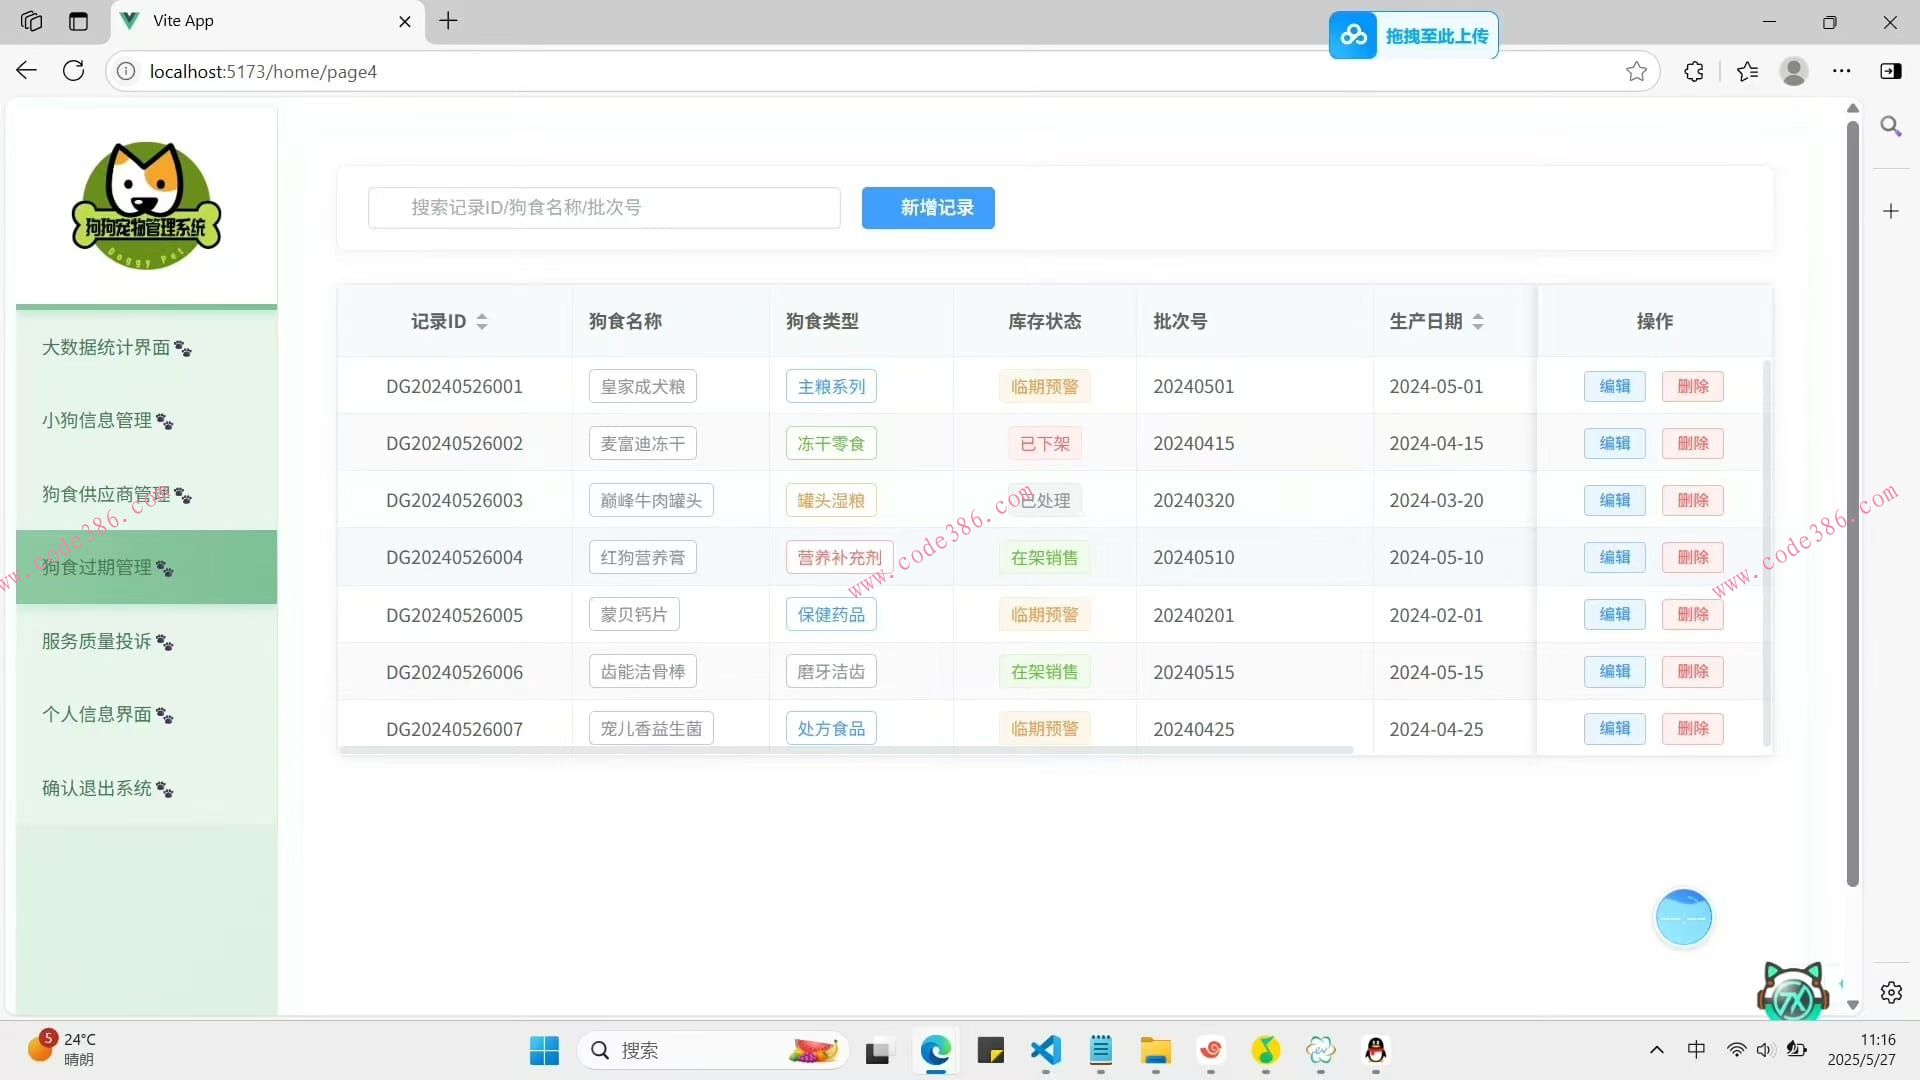
Task: Click the 新增记录 button
Action: click(x=927, y=208)
